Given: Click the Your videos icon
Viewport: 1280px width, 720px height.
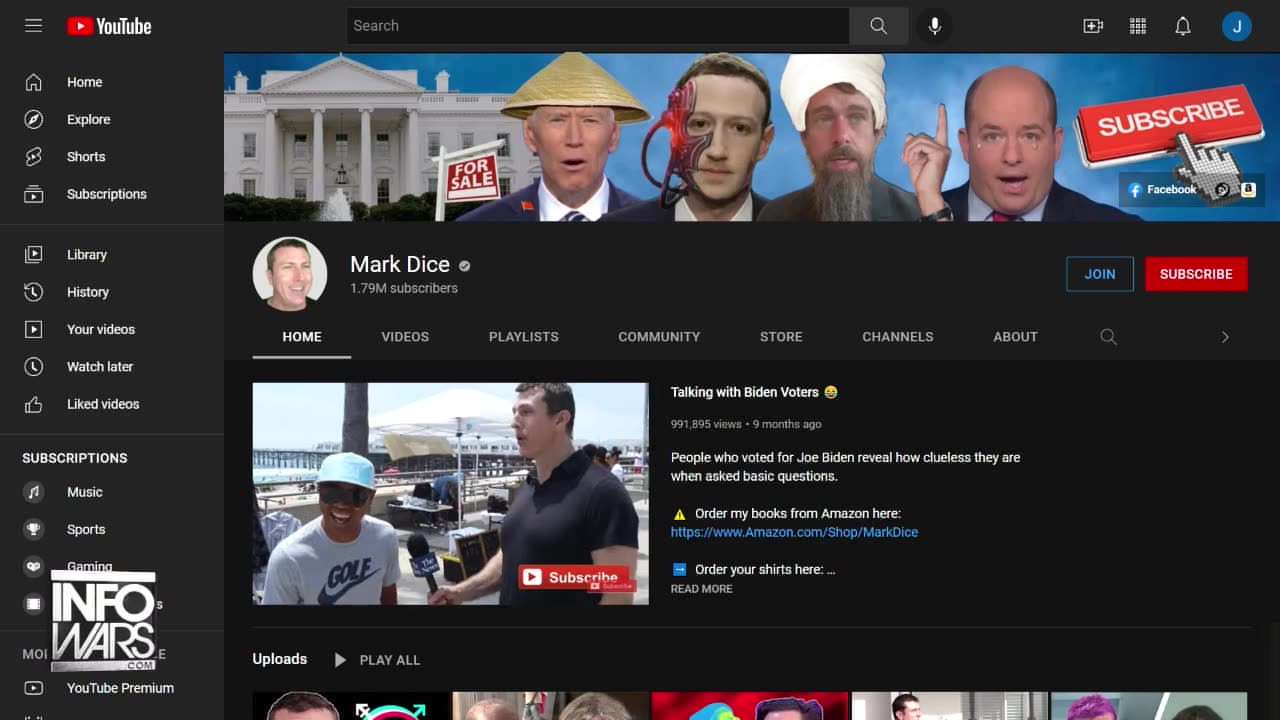Looking at the screenshot, I should (x=34, y=329).
